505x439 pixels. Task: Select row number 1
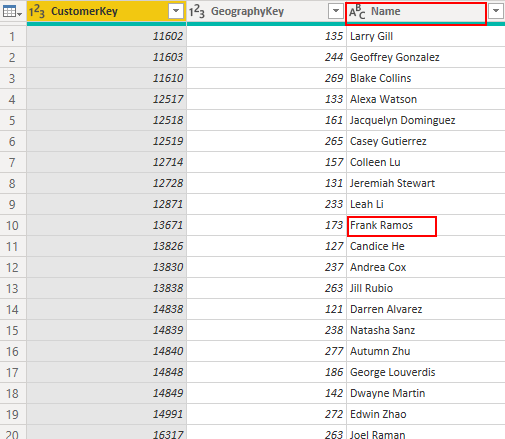coord(12,36)
